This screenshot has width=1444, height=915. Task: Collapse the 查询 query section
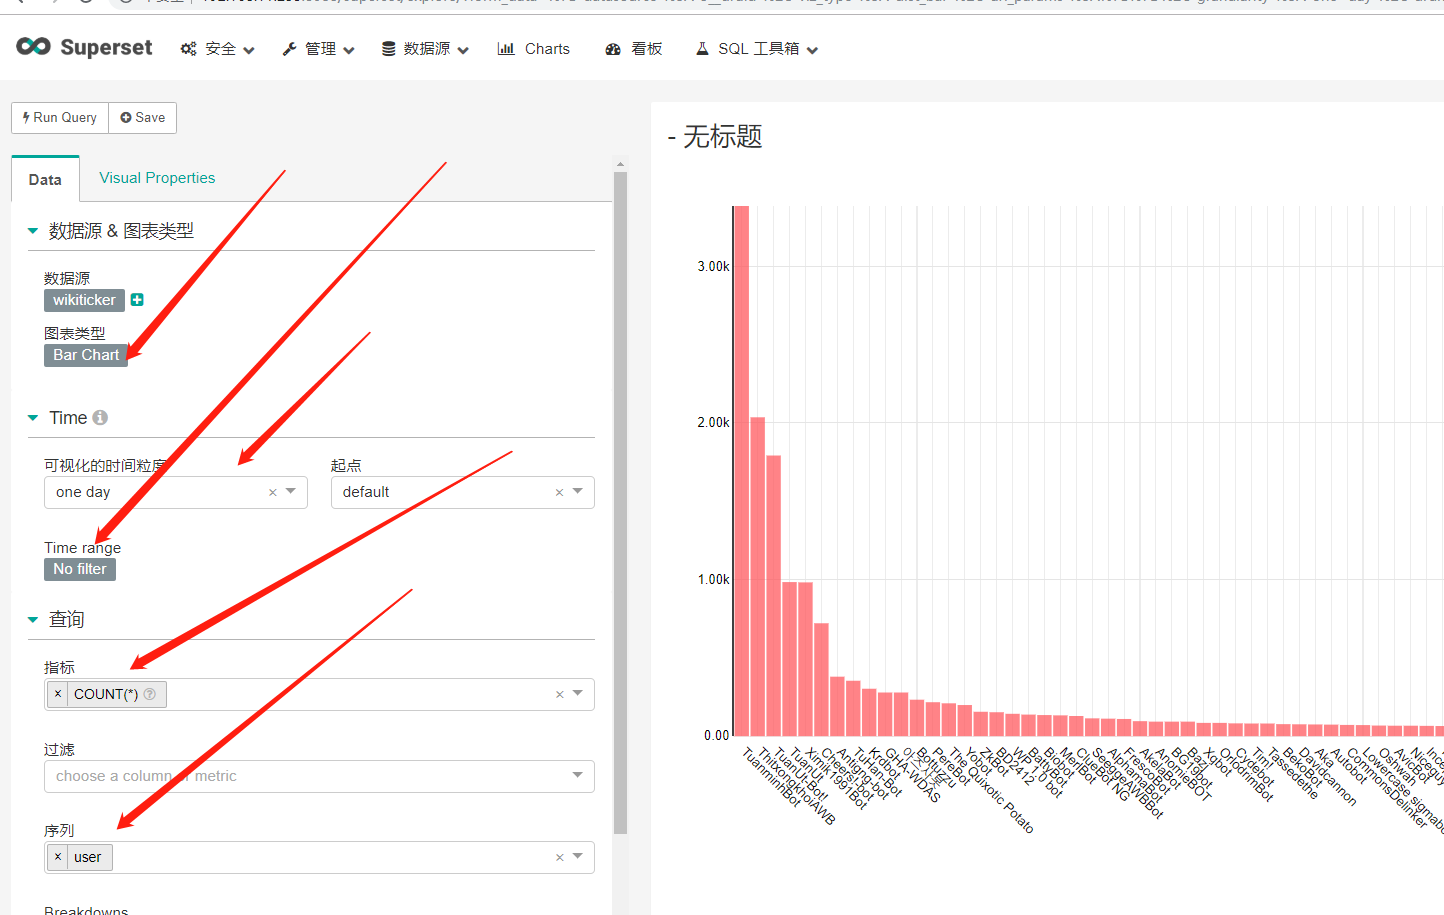(x=33, y=620)
